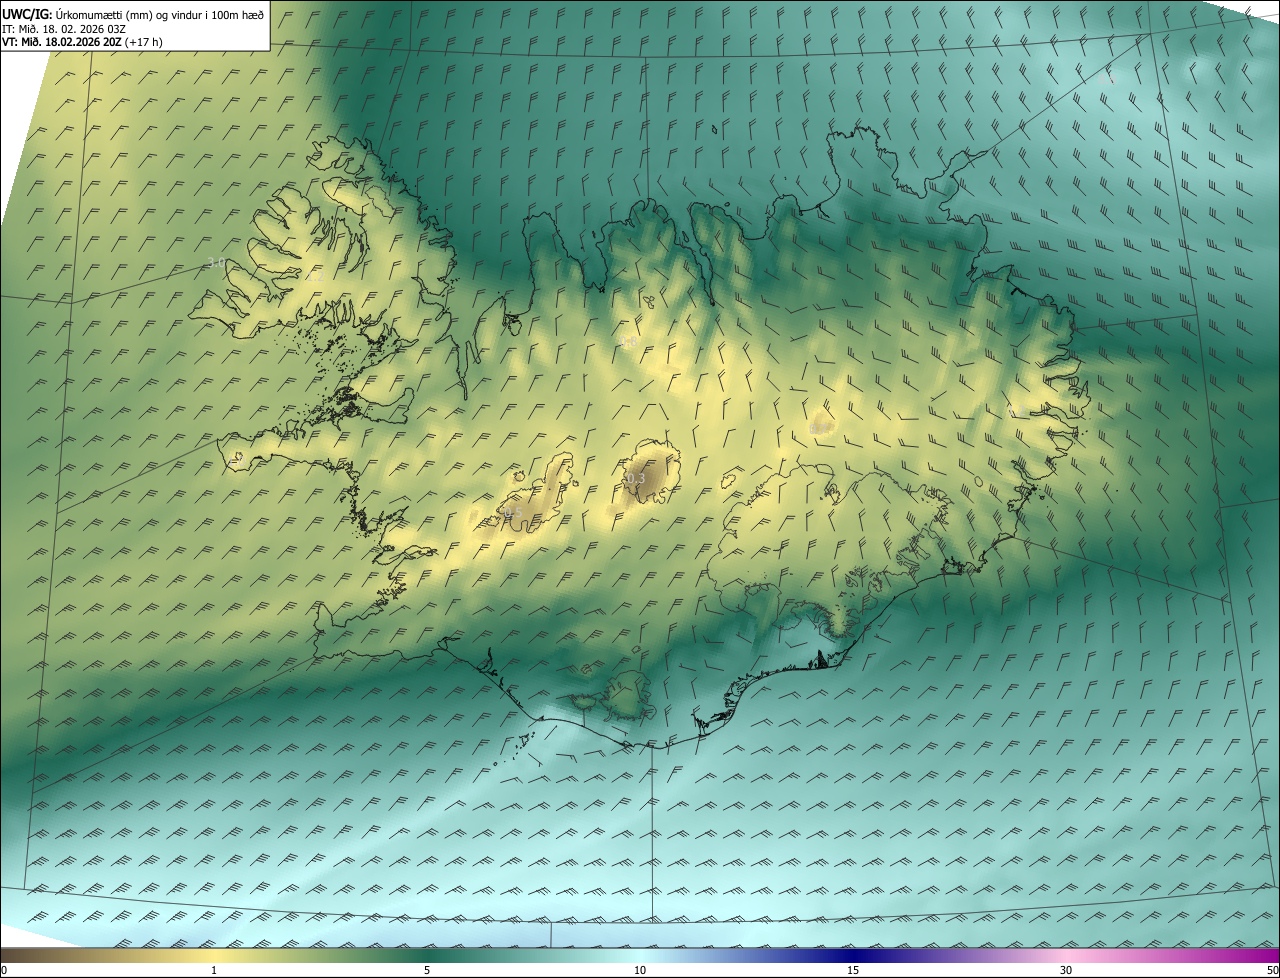Image resolution: width=1280 pixels, height=978 pixels.
Task: Select the 'VT: Mið. 18.02.2026 20Z (+17 h)' line
Action: click(x=82, y=42)
